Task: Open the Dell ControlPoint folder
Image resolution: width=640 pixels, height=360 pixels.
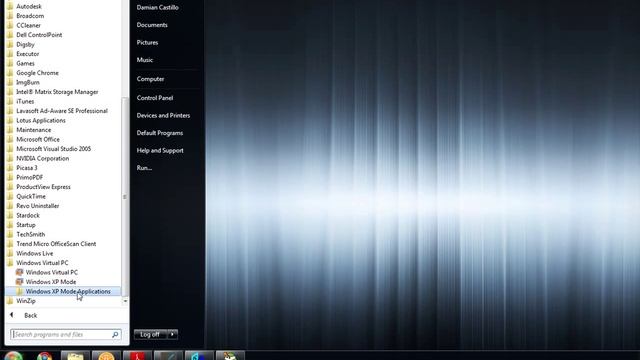Action: (39, 35)
